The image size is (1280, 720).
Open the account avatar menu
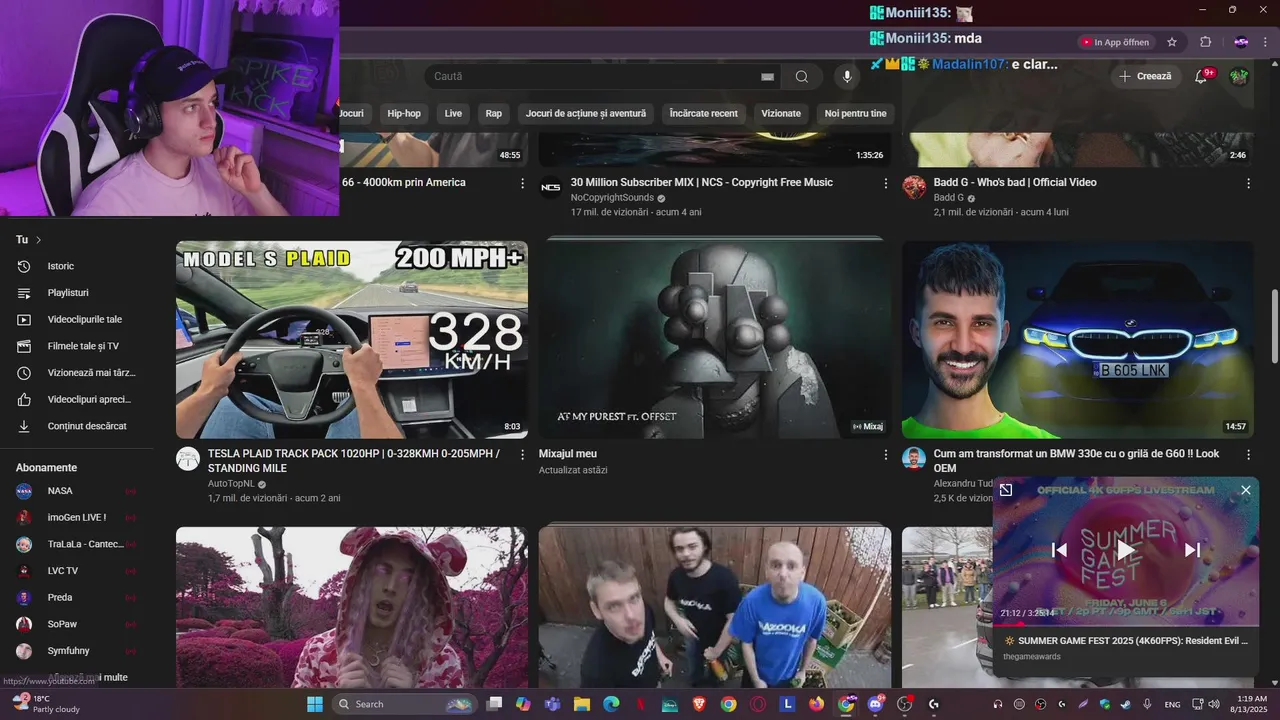[x=1239, y=76]
